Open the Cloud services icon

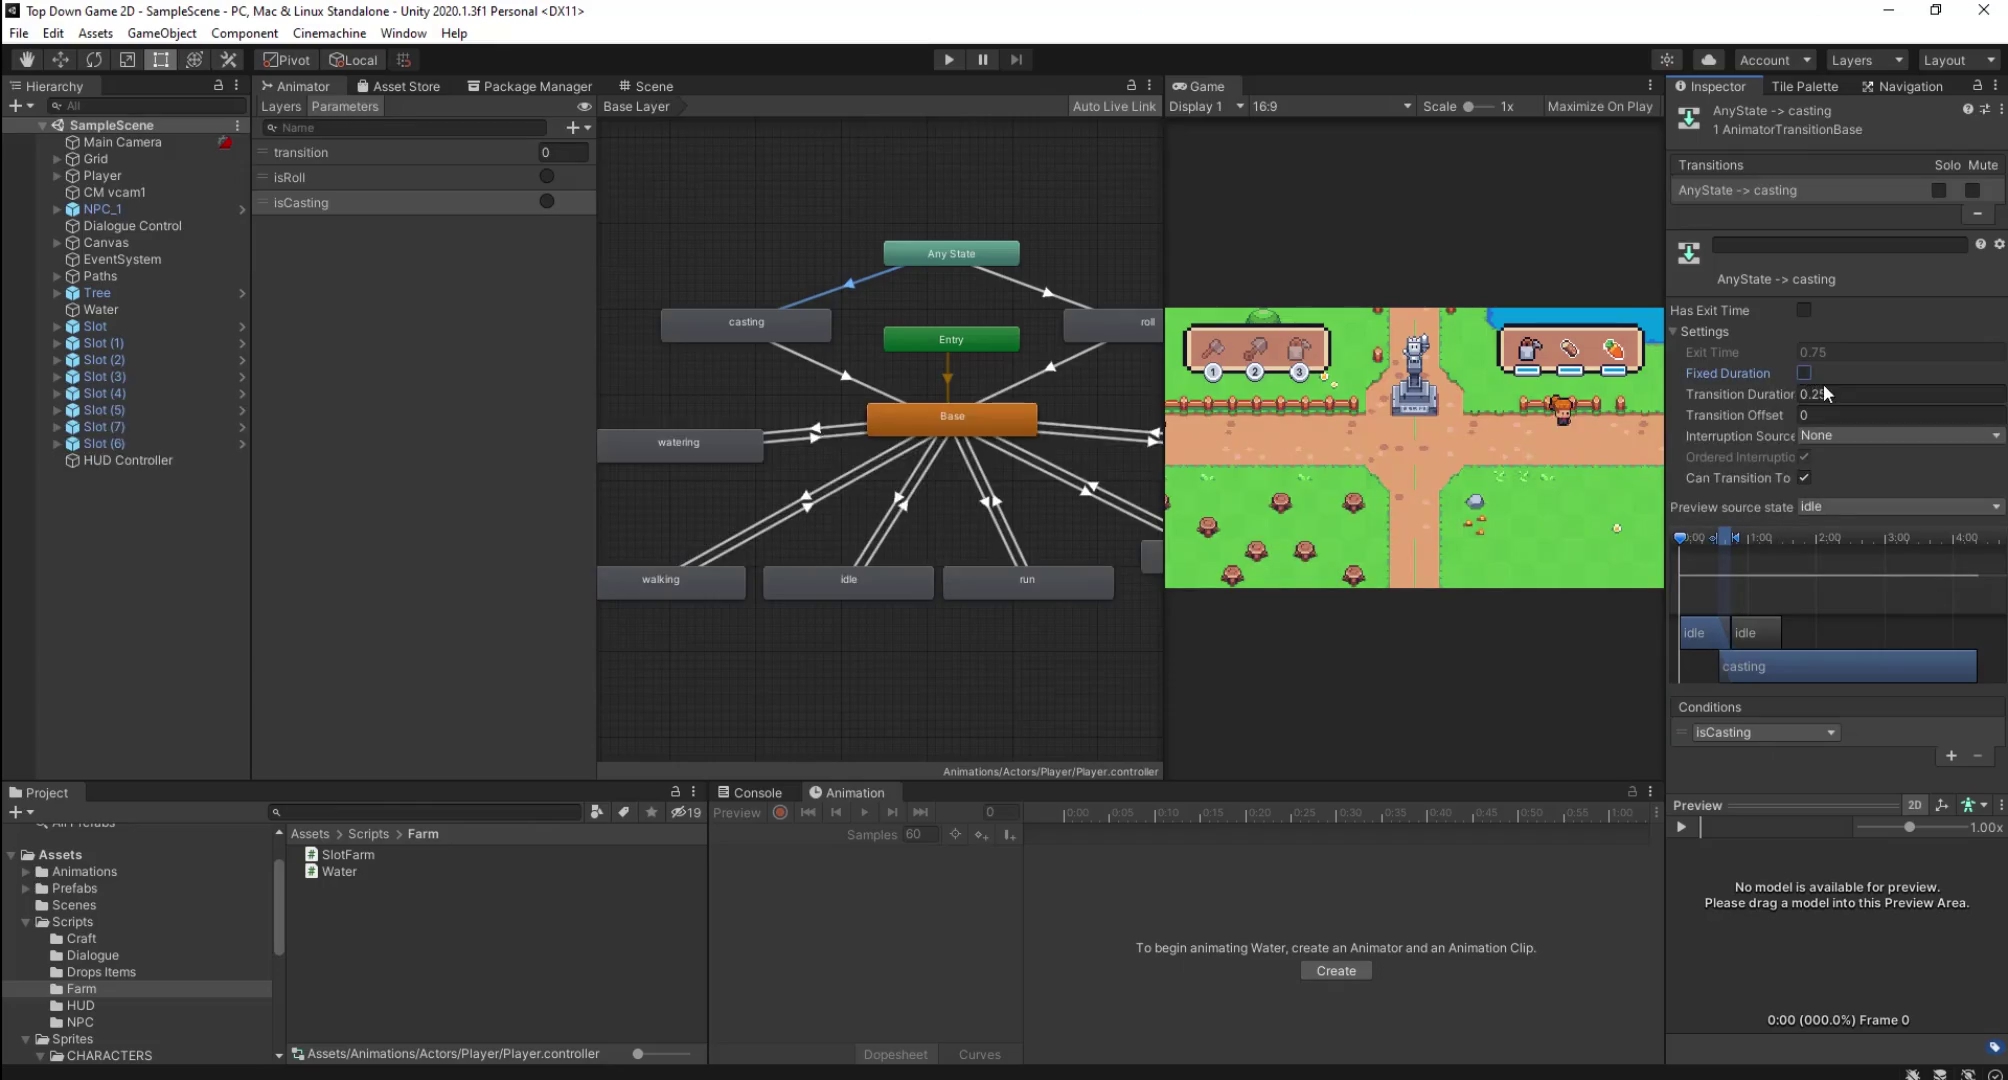[1709, 60]
